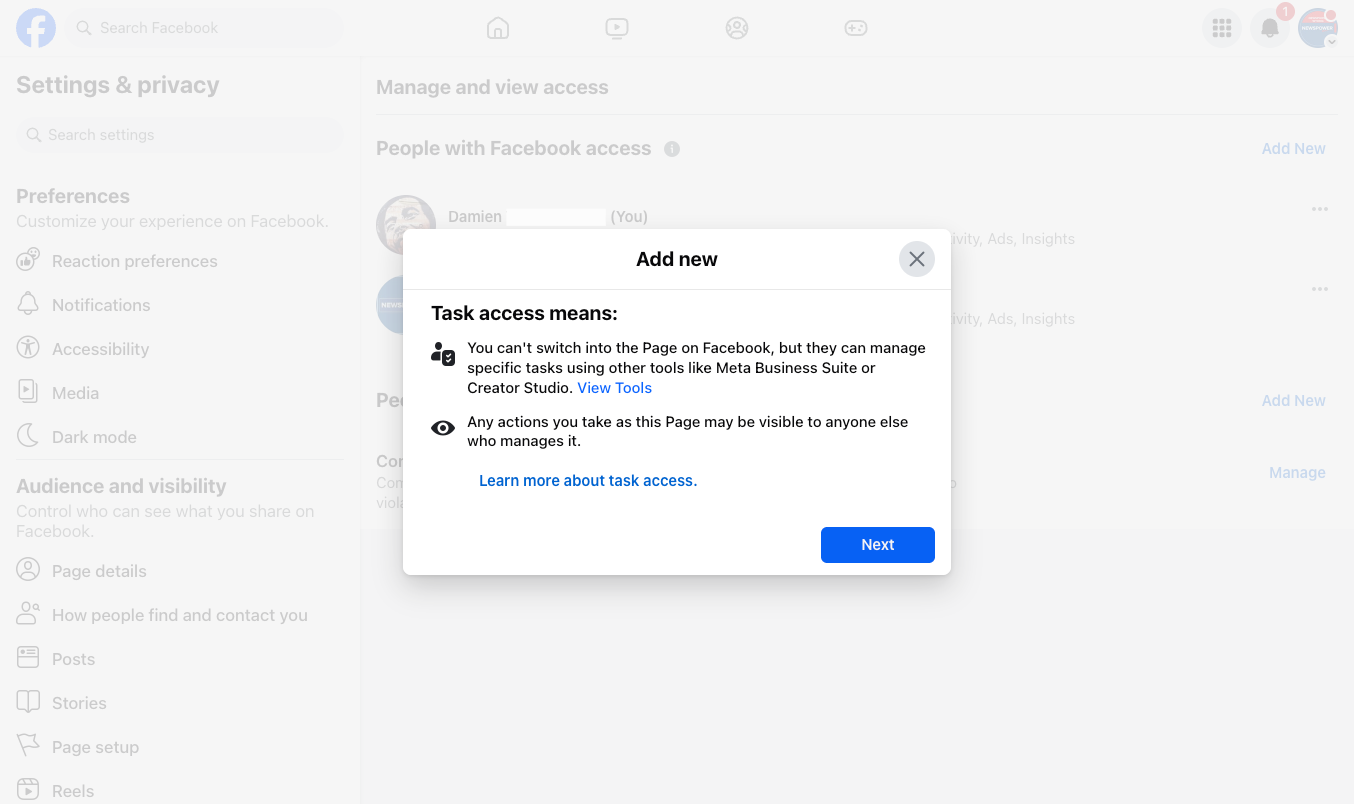Click the Facebook logo icon
Image resolution: width=1354 pixels, height=804 pixels.
click(36, 28)
